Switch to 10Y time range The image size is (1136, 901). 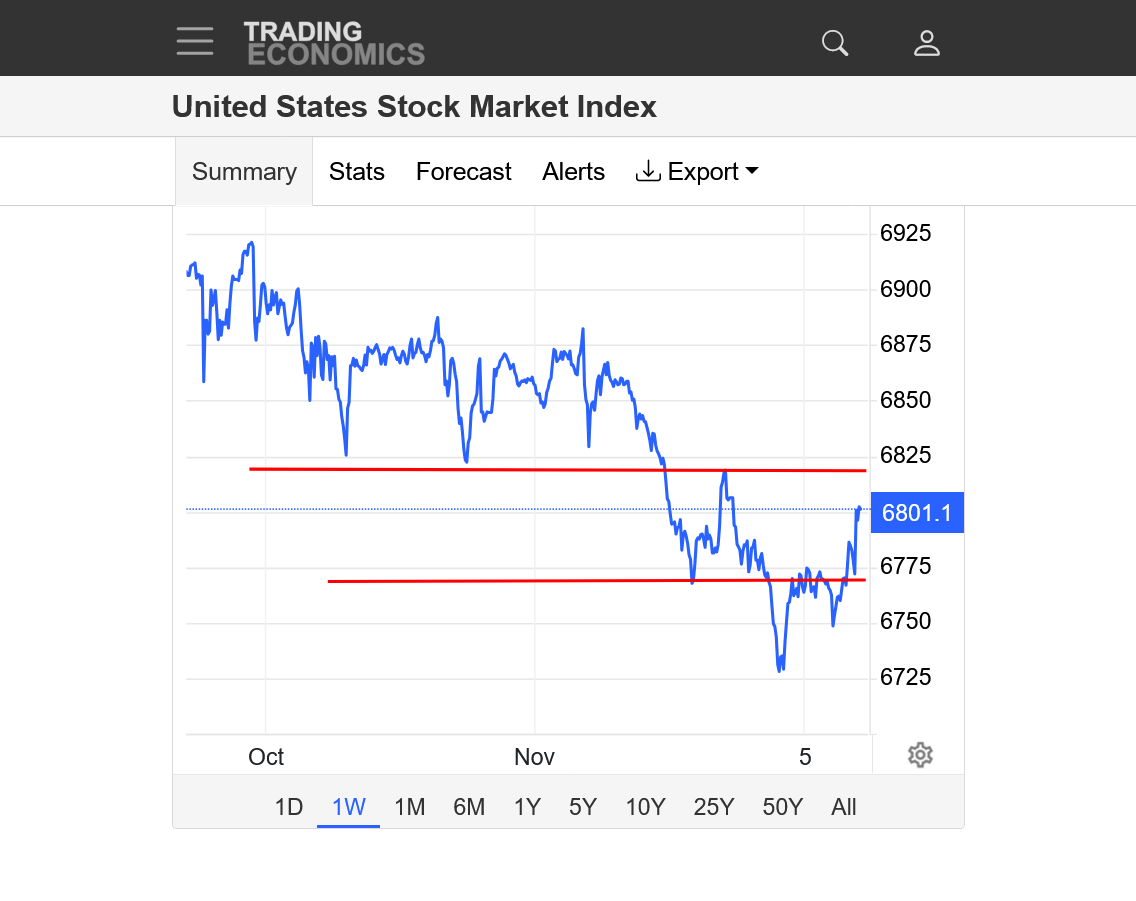tap(645, 807)
